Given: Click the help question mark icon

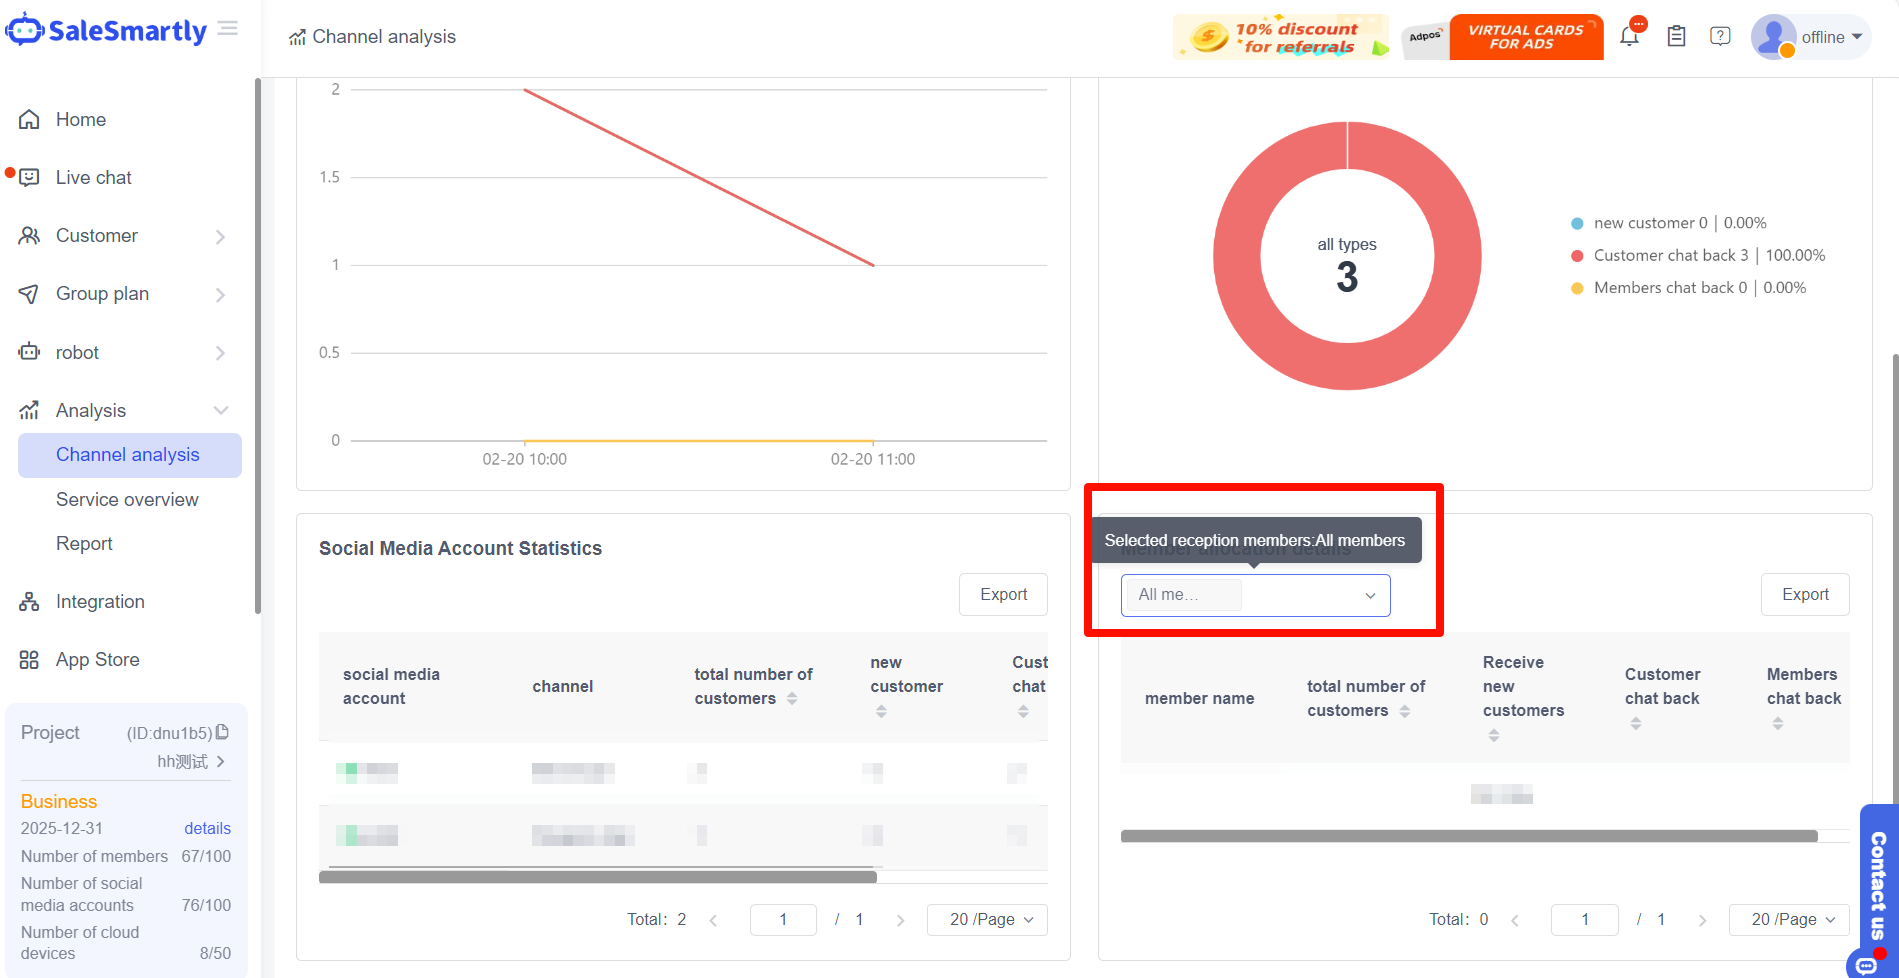Looking at the screenshot, I should [1720, 37].
